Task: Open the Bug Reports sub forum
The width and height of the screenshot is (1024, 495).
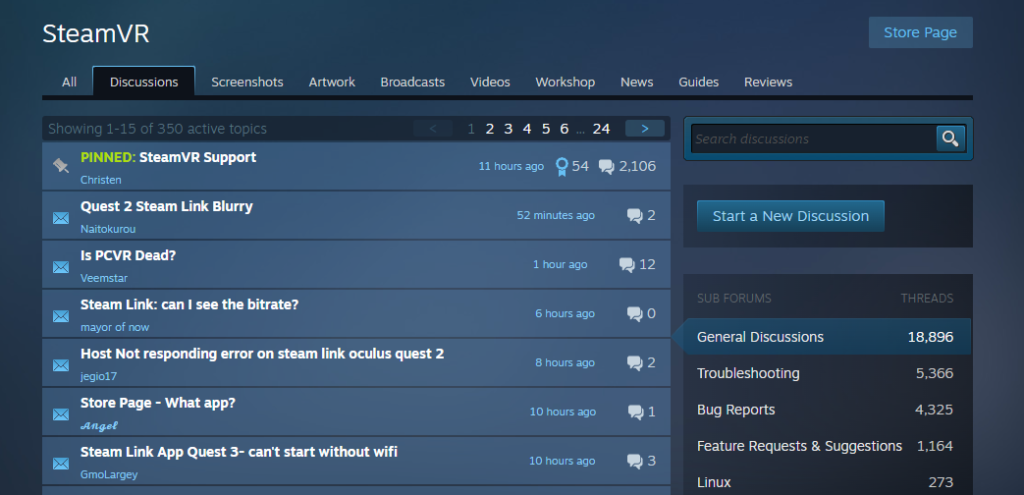Action: click(736, 410)
